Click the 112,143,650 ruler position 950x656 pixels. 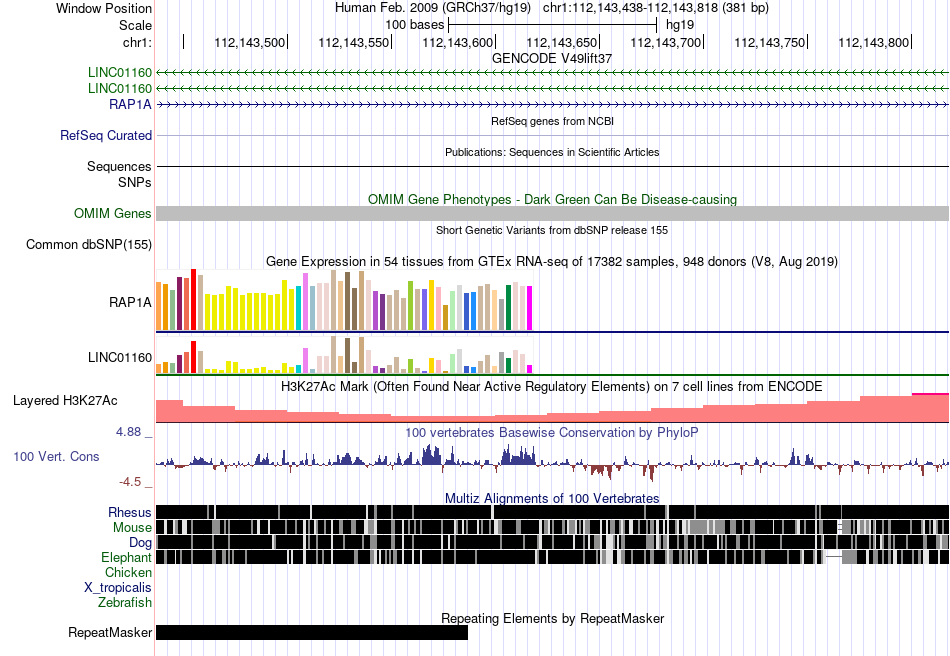(x=562, y=42)
